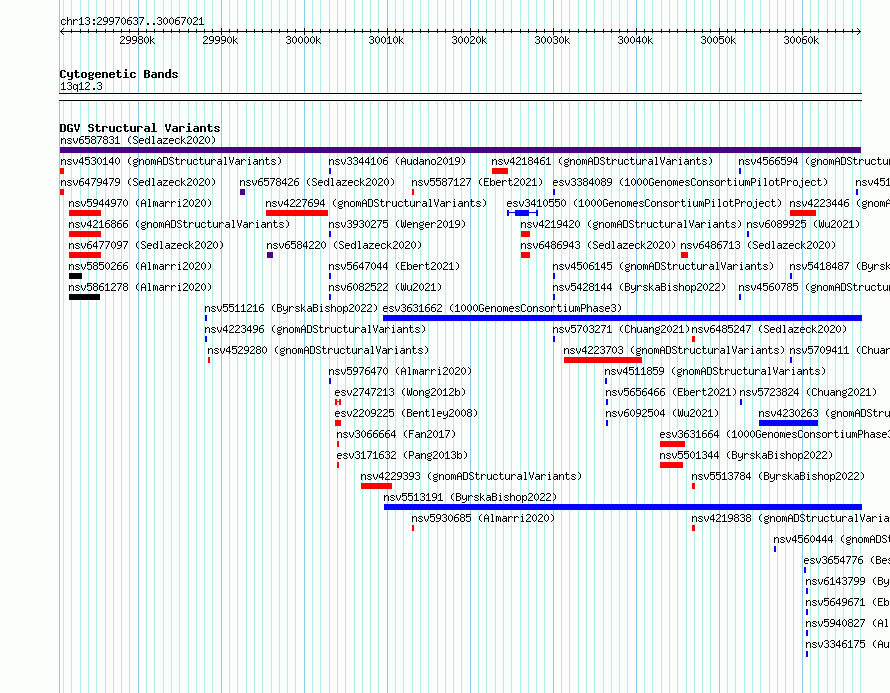Click red bar under nsv6477097 (Sedlazeck2020)
This screenshot has height=693, width=890.
pos(85,255)
